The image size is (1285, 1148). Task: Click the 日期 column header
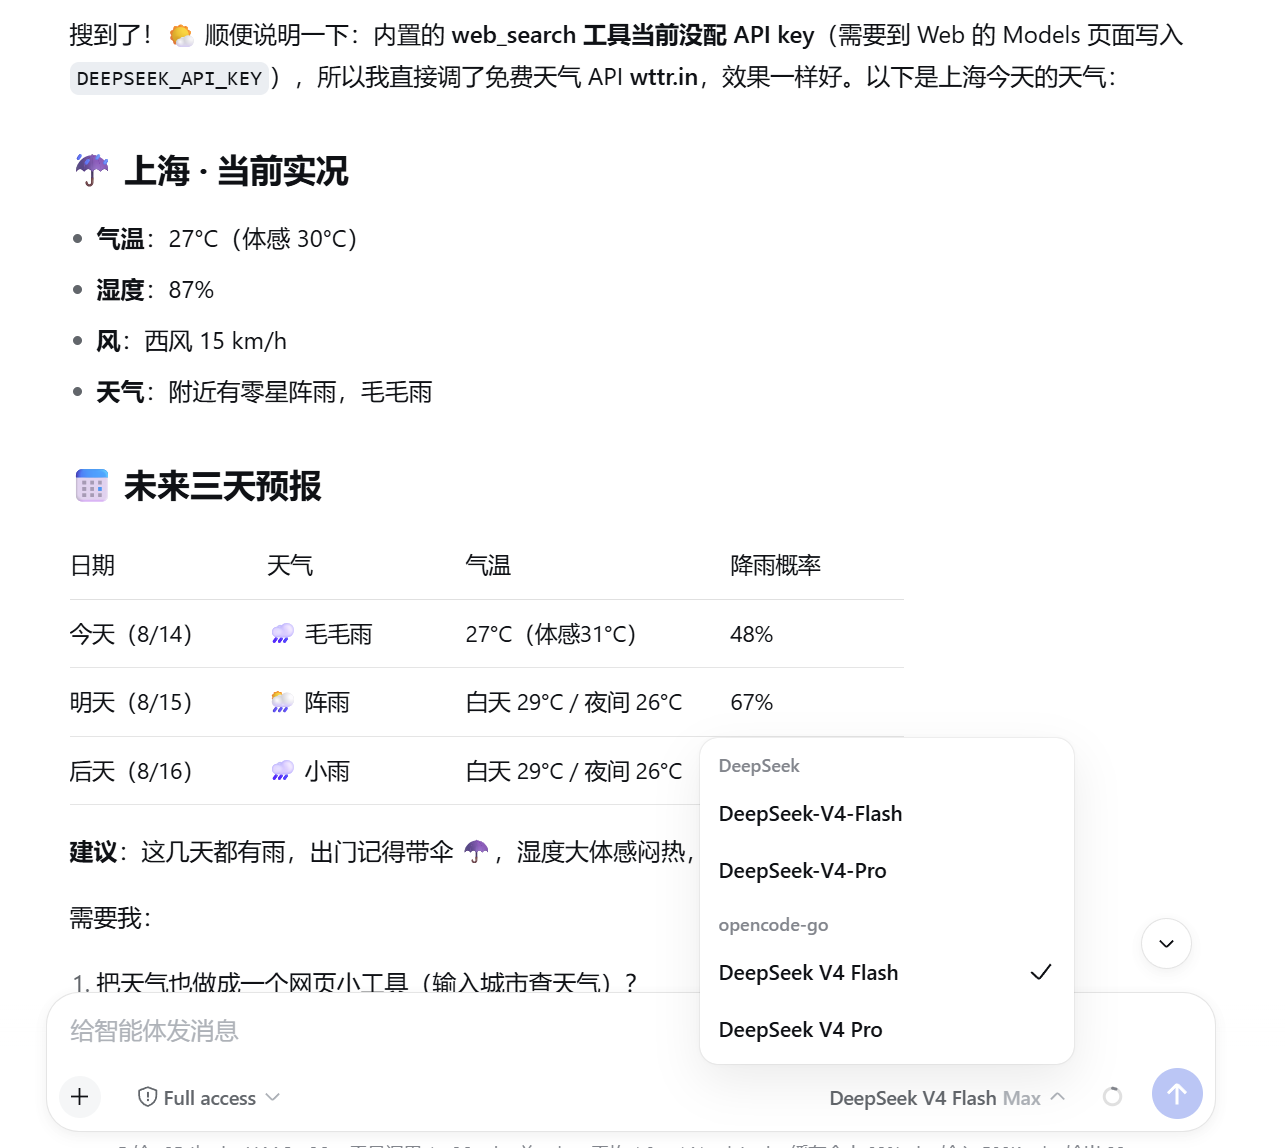(x=92, y=565)
